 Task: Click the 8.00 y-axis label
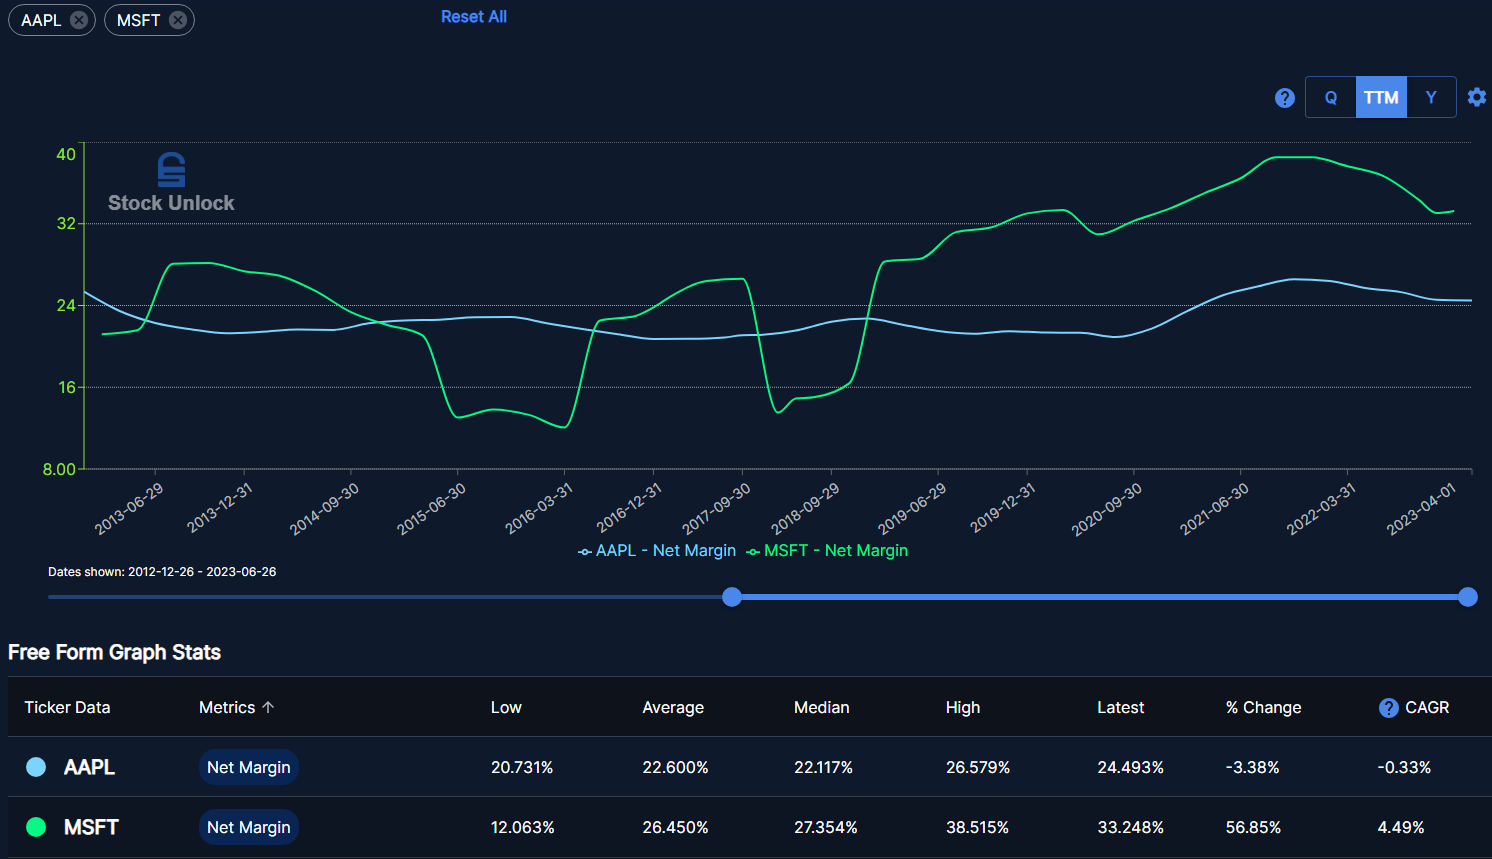(59, 469)
